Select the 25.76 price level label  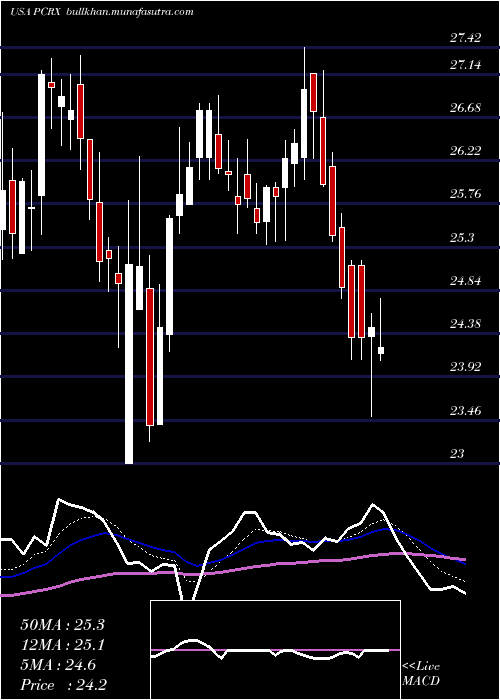[x=466, y=194]
